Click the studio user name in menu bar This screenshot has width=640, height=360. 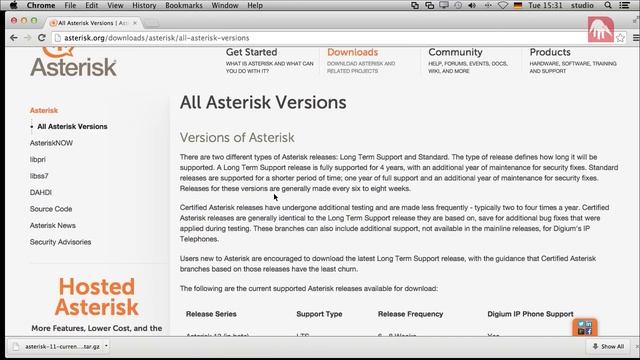pos(582,5)
